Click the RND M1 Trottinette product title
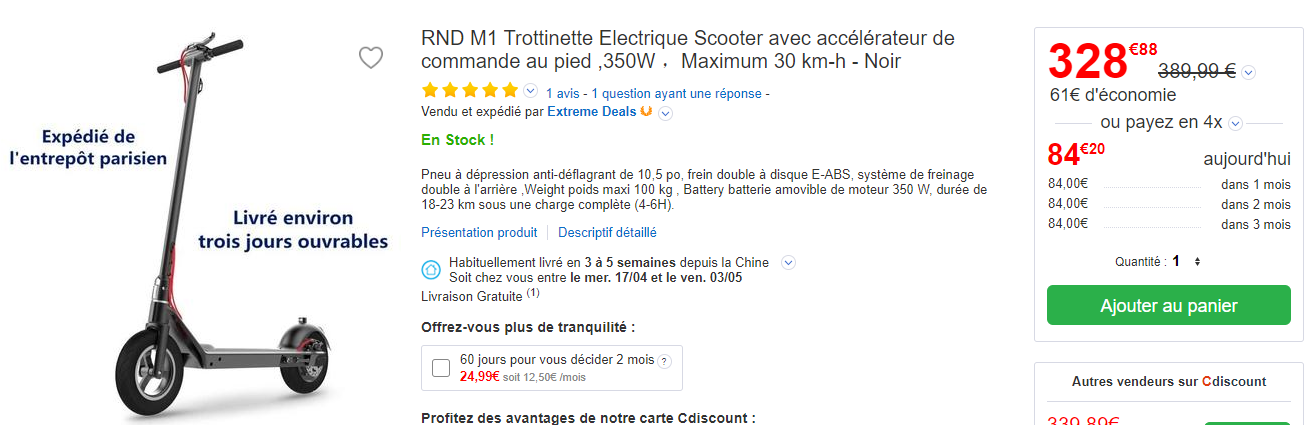 688,50
